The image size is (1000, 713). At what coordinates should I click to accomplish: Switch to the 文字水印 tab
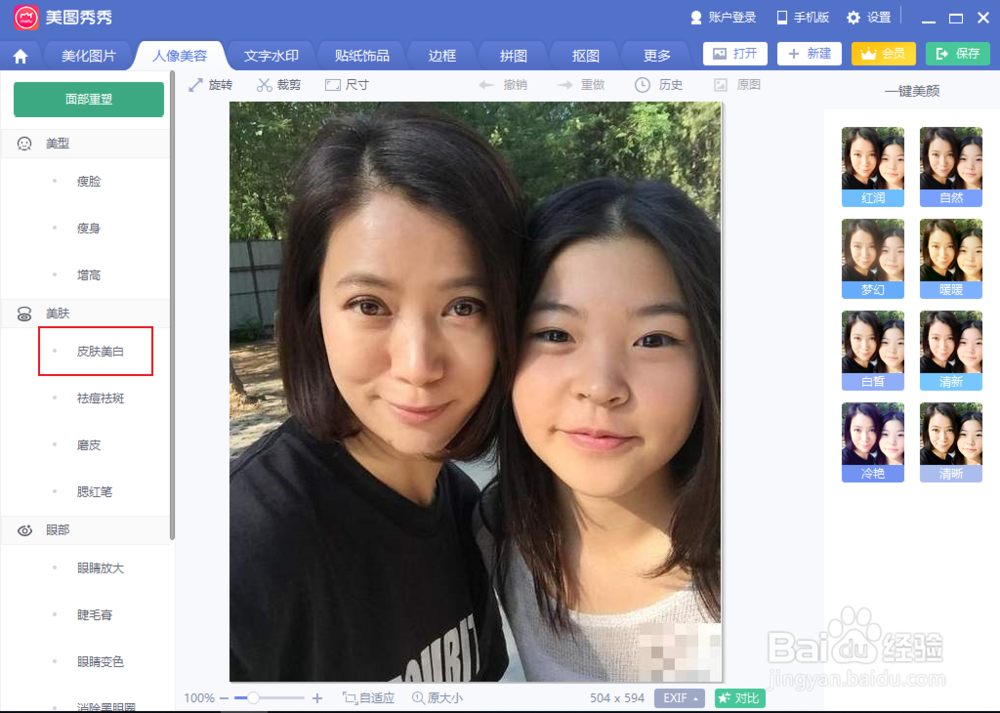click(x=271, y=56)
